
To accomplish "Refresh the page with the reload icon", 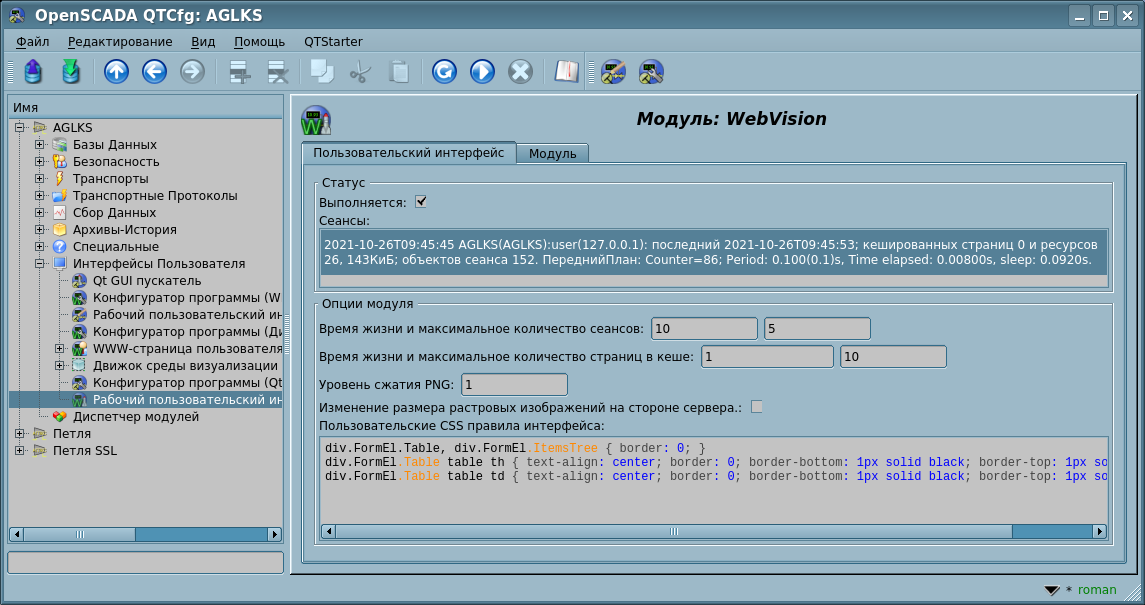I will pos(445,72).
